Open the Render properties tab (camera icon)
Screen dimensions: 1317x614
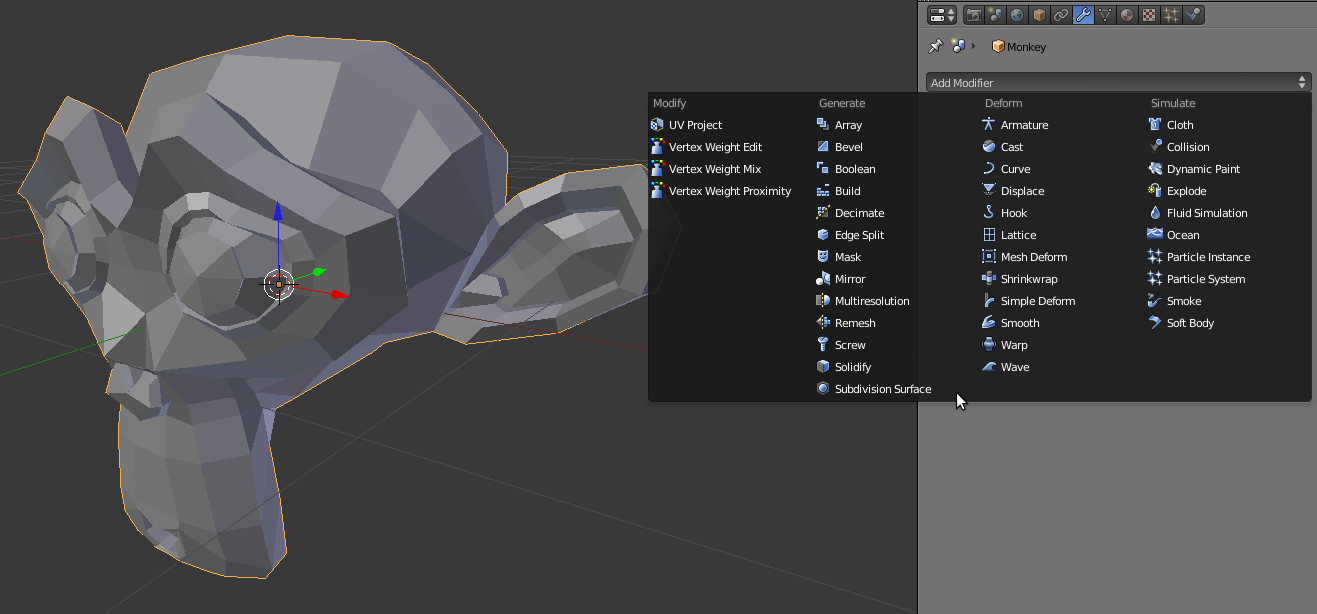pos(973,15)
